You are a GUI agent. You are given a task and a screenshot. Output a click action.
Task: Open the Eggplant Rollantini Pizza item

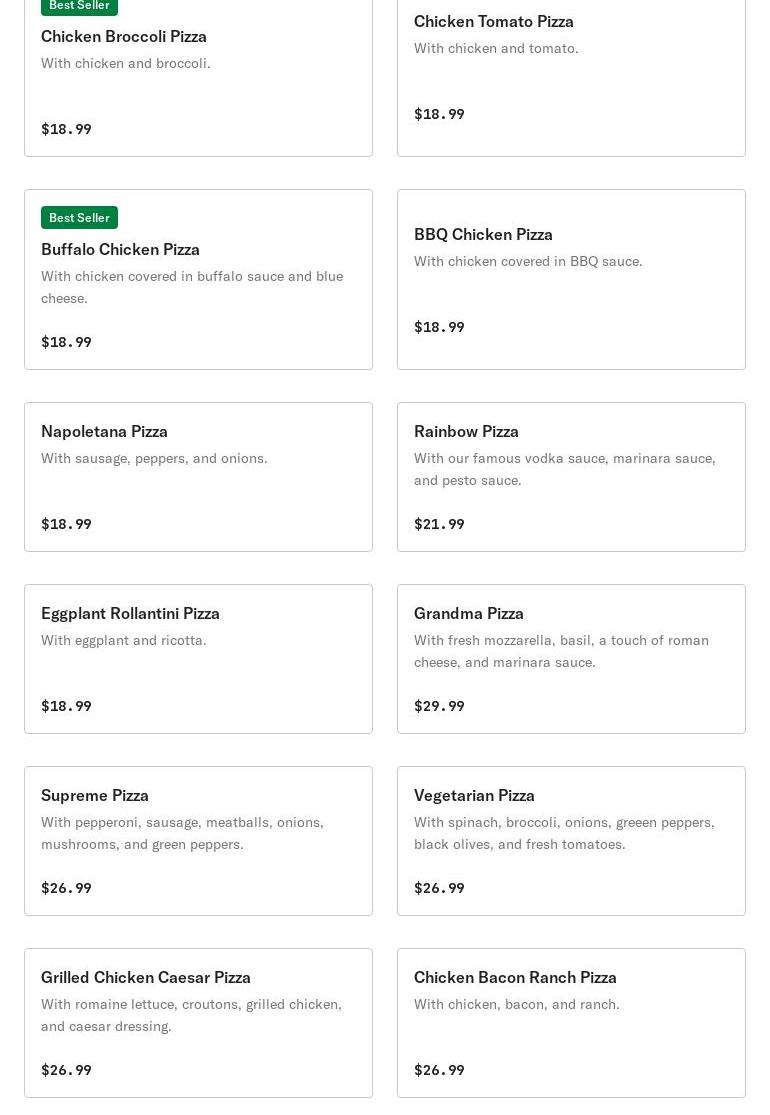[198, 658]
